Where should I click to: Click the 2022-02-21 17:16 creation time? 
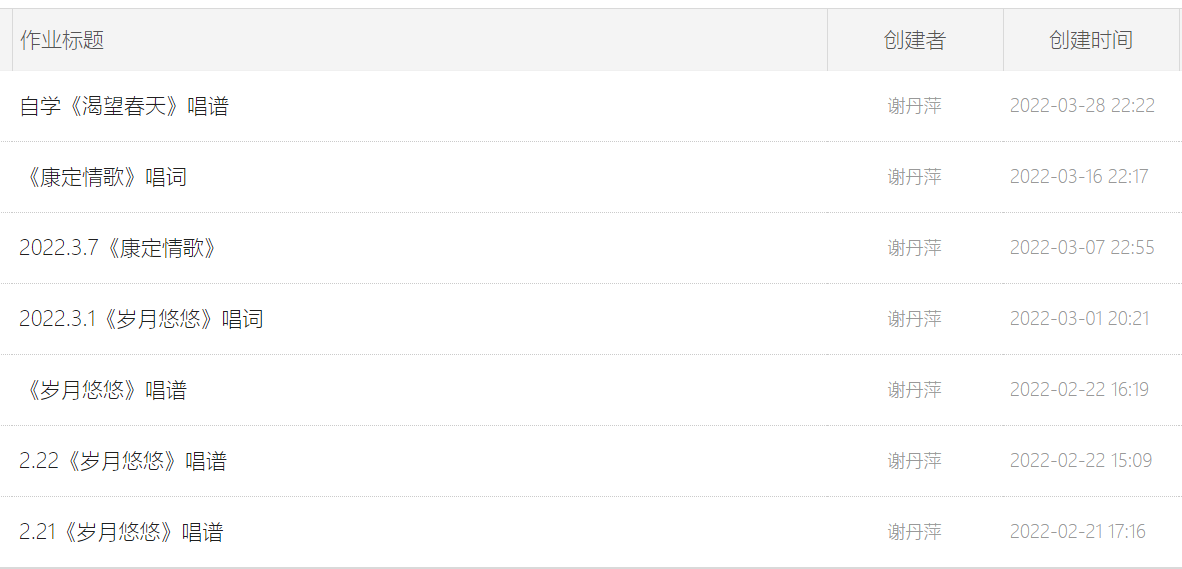(x=1078, y=532)
